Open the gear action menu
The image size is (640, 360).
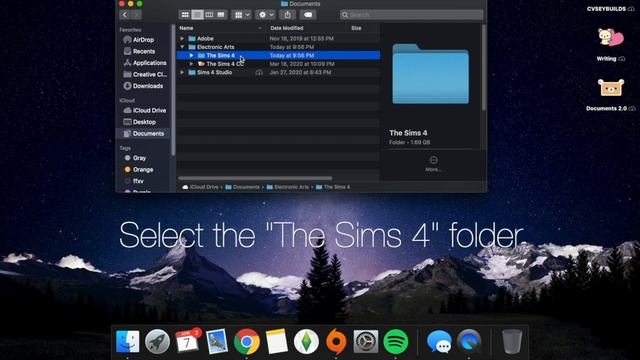pyautogui.click(x=265, y=15)
